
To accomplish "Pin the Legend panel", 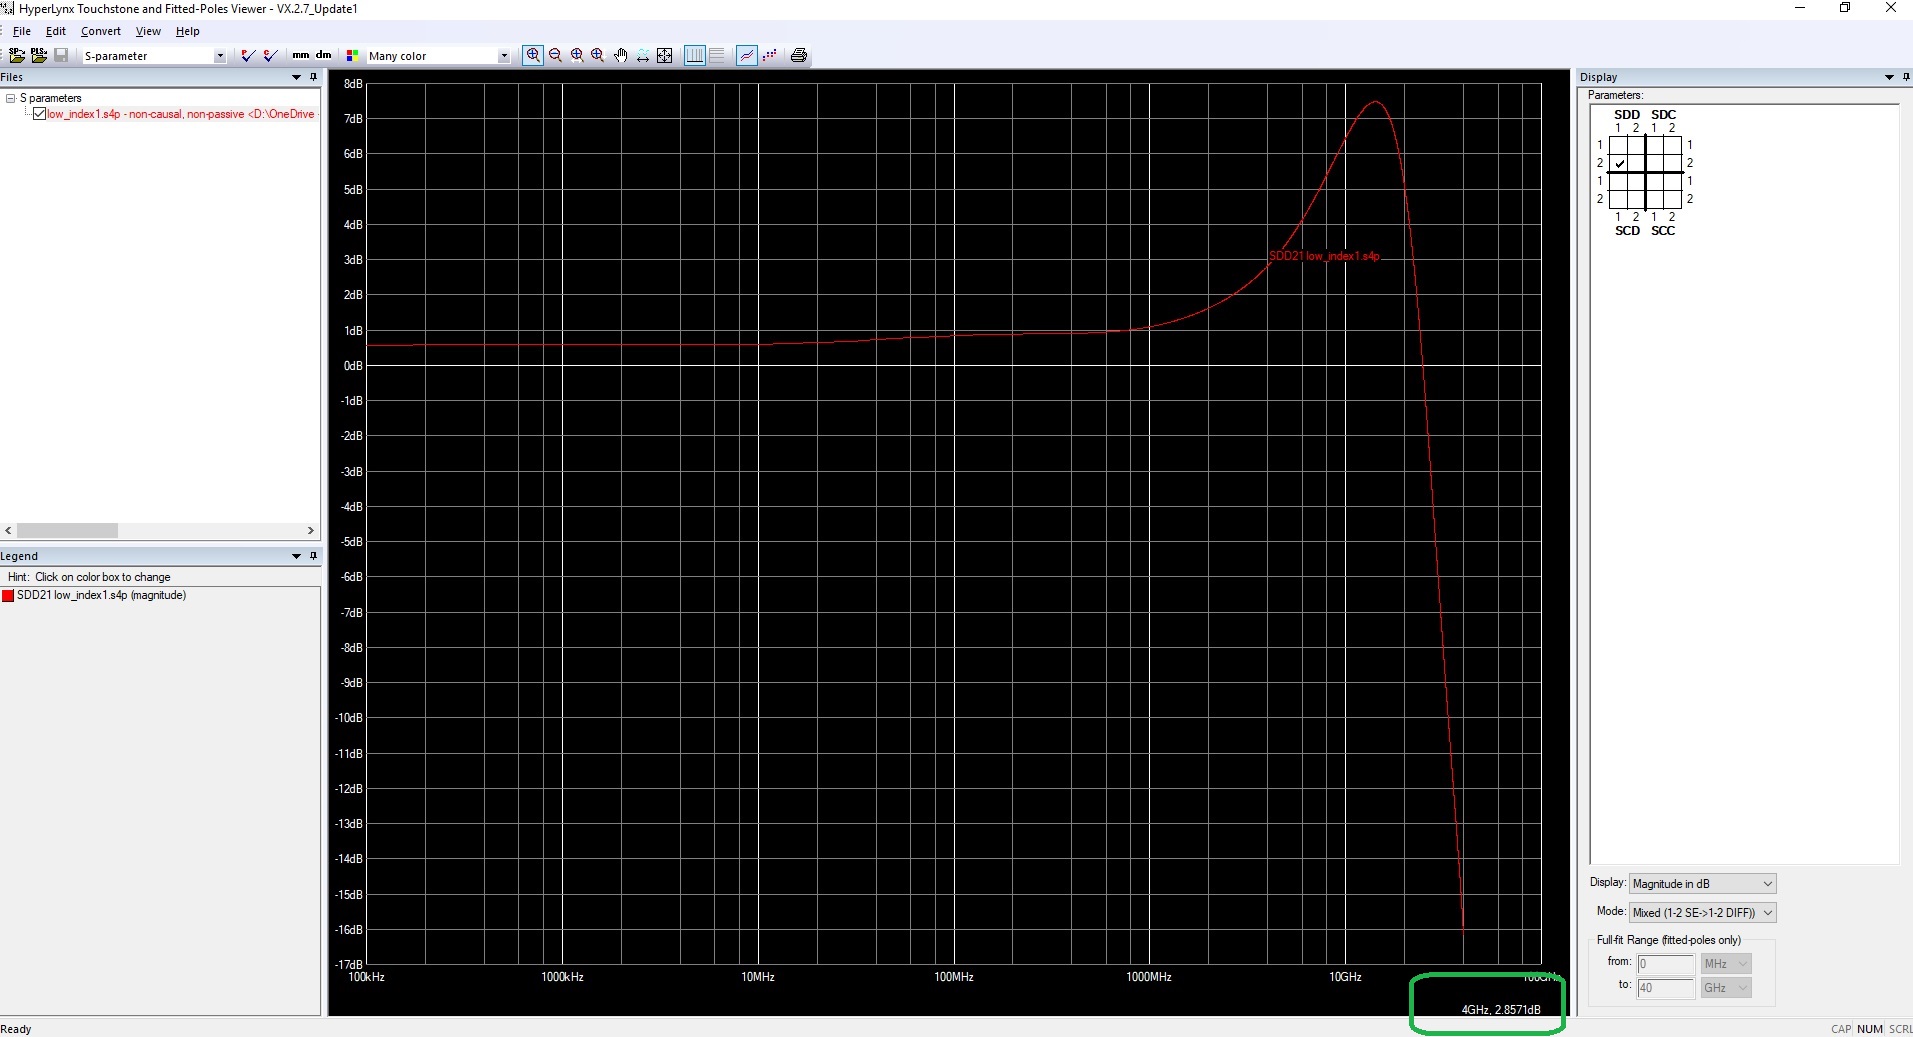I will (313, 556).
